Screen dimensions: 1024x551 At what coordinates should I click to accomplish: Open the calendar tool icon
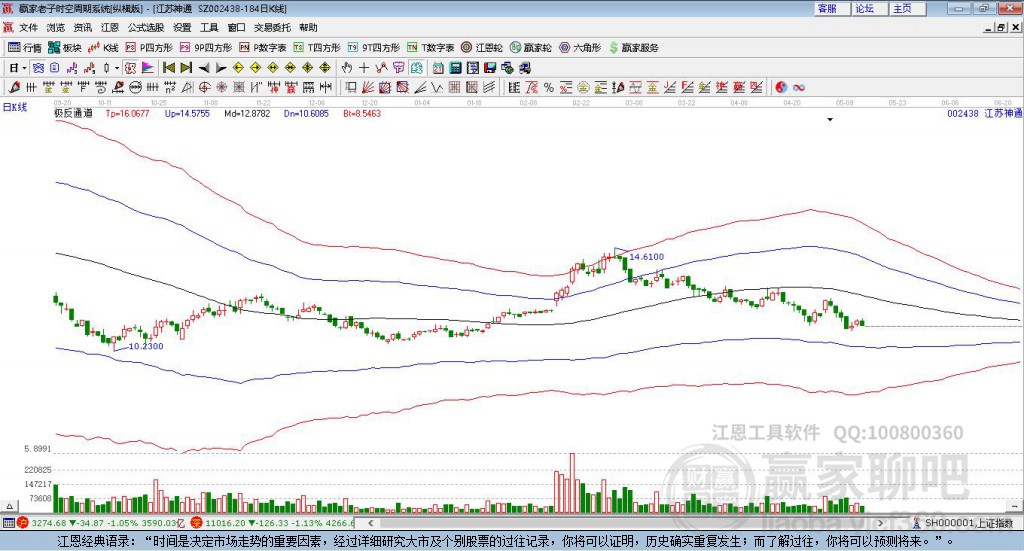point(438,68)
